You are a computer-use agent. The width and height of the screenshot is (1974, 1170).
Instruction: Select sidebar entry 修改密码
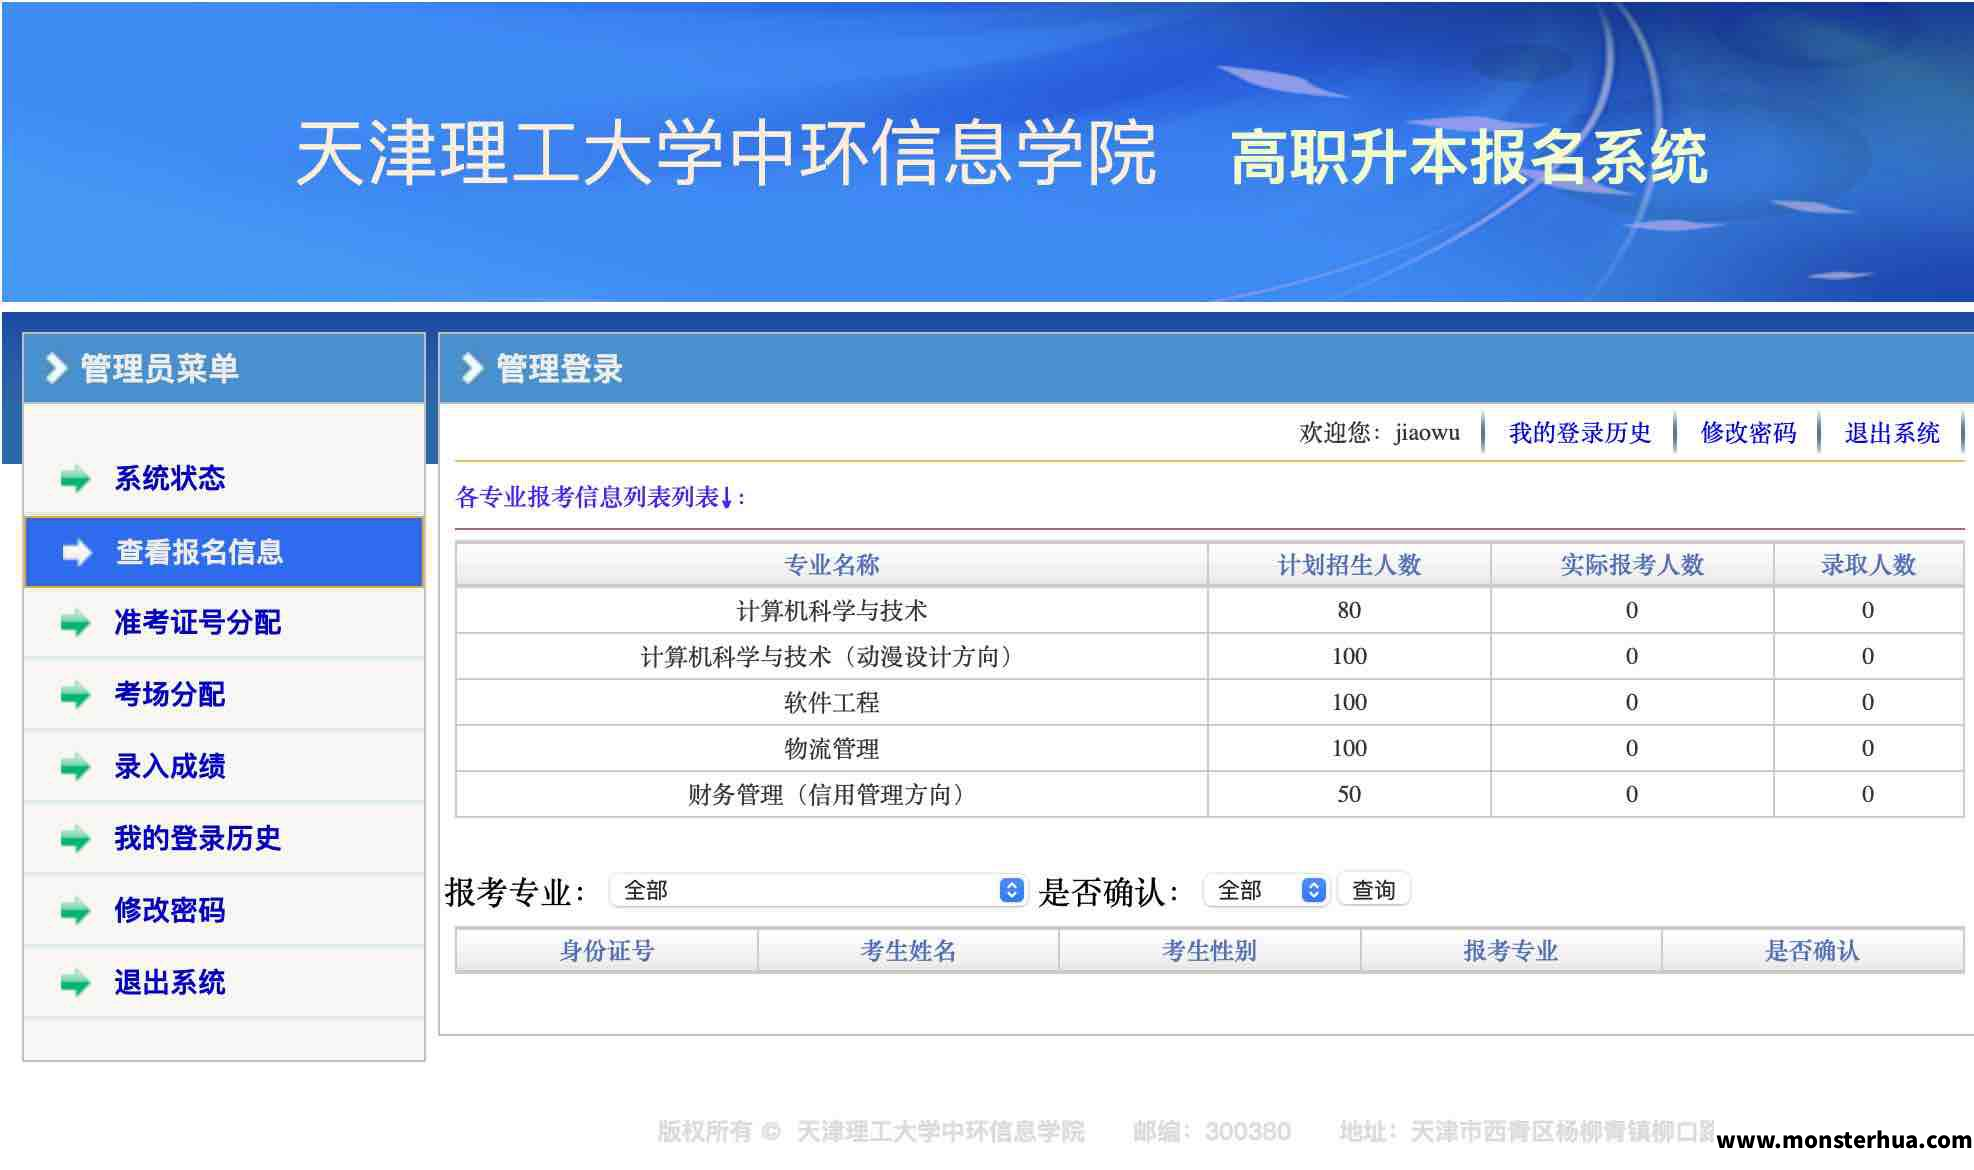coord(170,910)
